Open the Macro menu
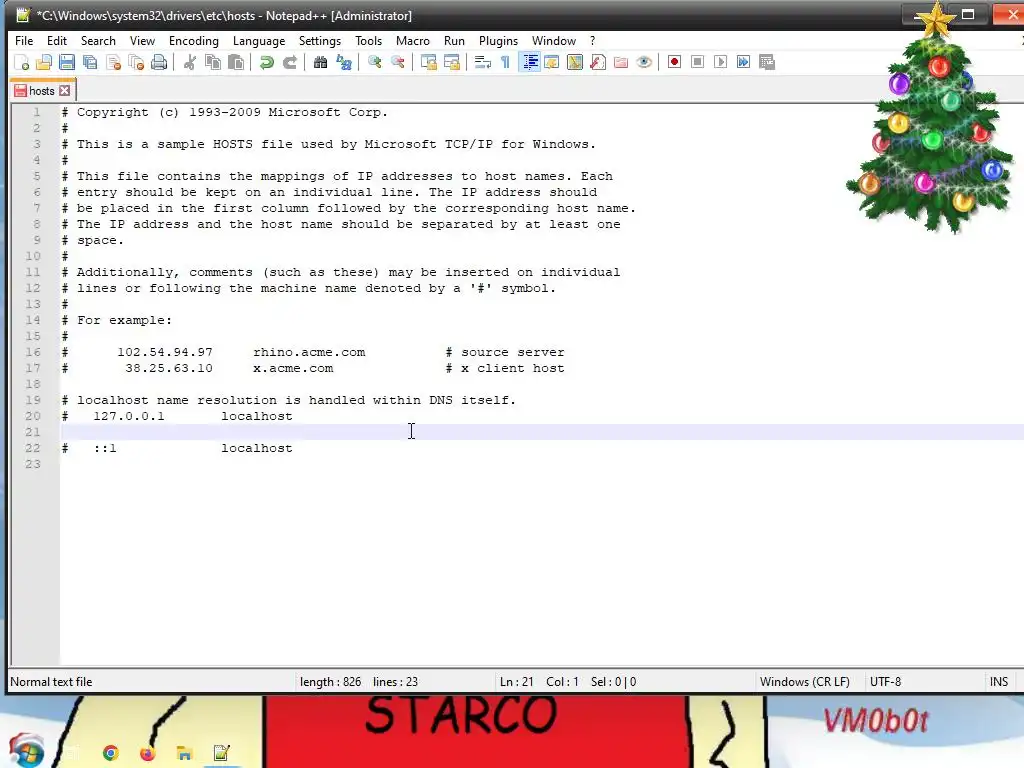The height and width of the screenshot is (768, 1024). [x=413, y=40]
